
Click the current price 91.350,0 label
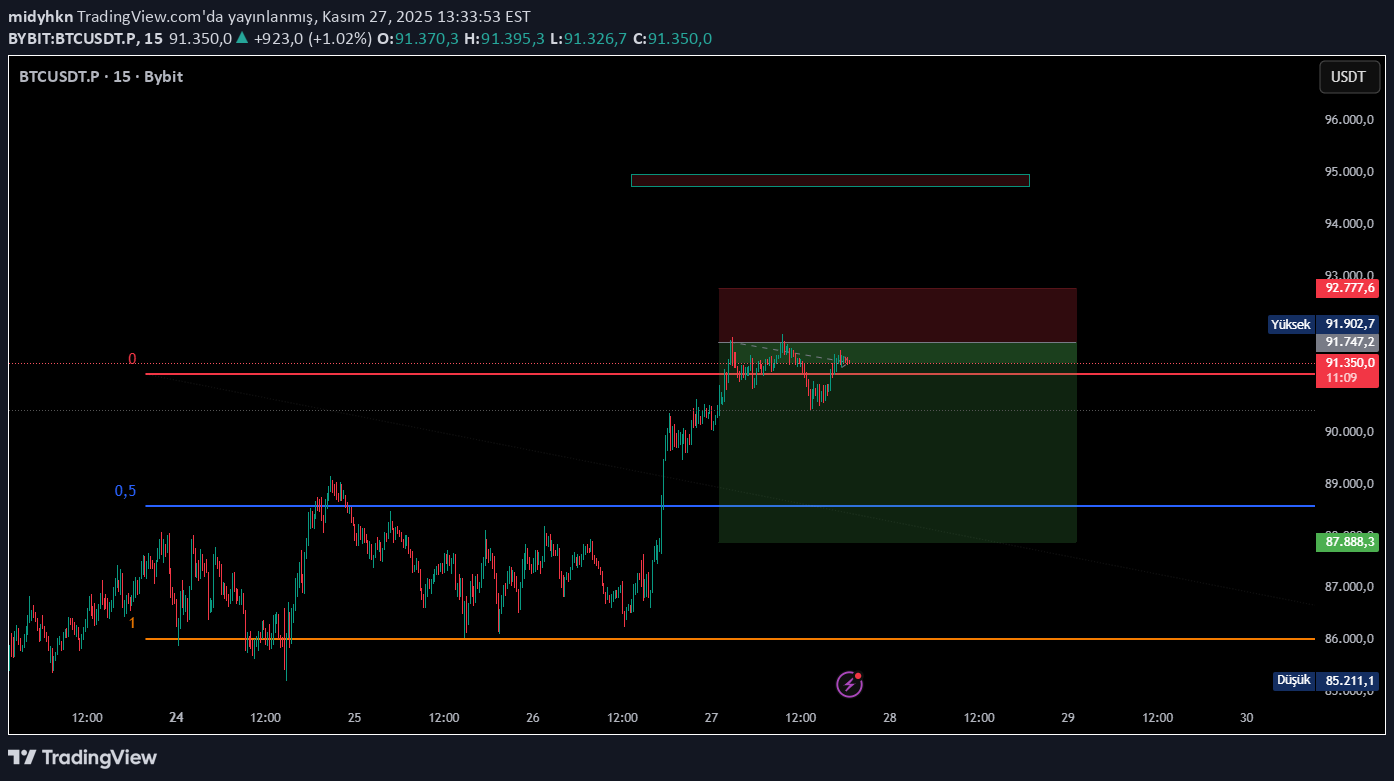(1347, 363)
